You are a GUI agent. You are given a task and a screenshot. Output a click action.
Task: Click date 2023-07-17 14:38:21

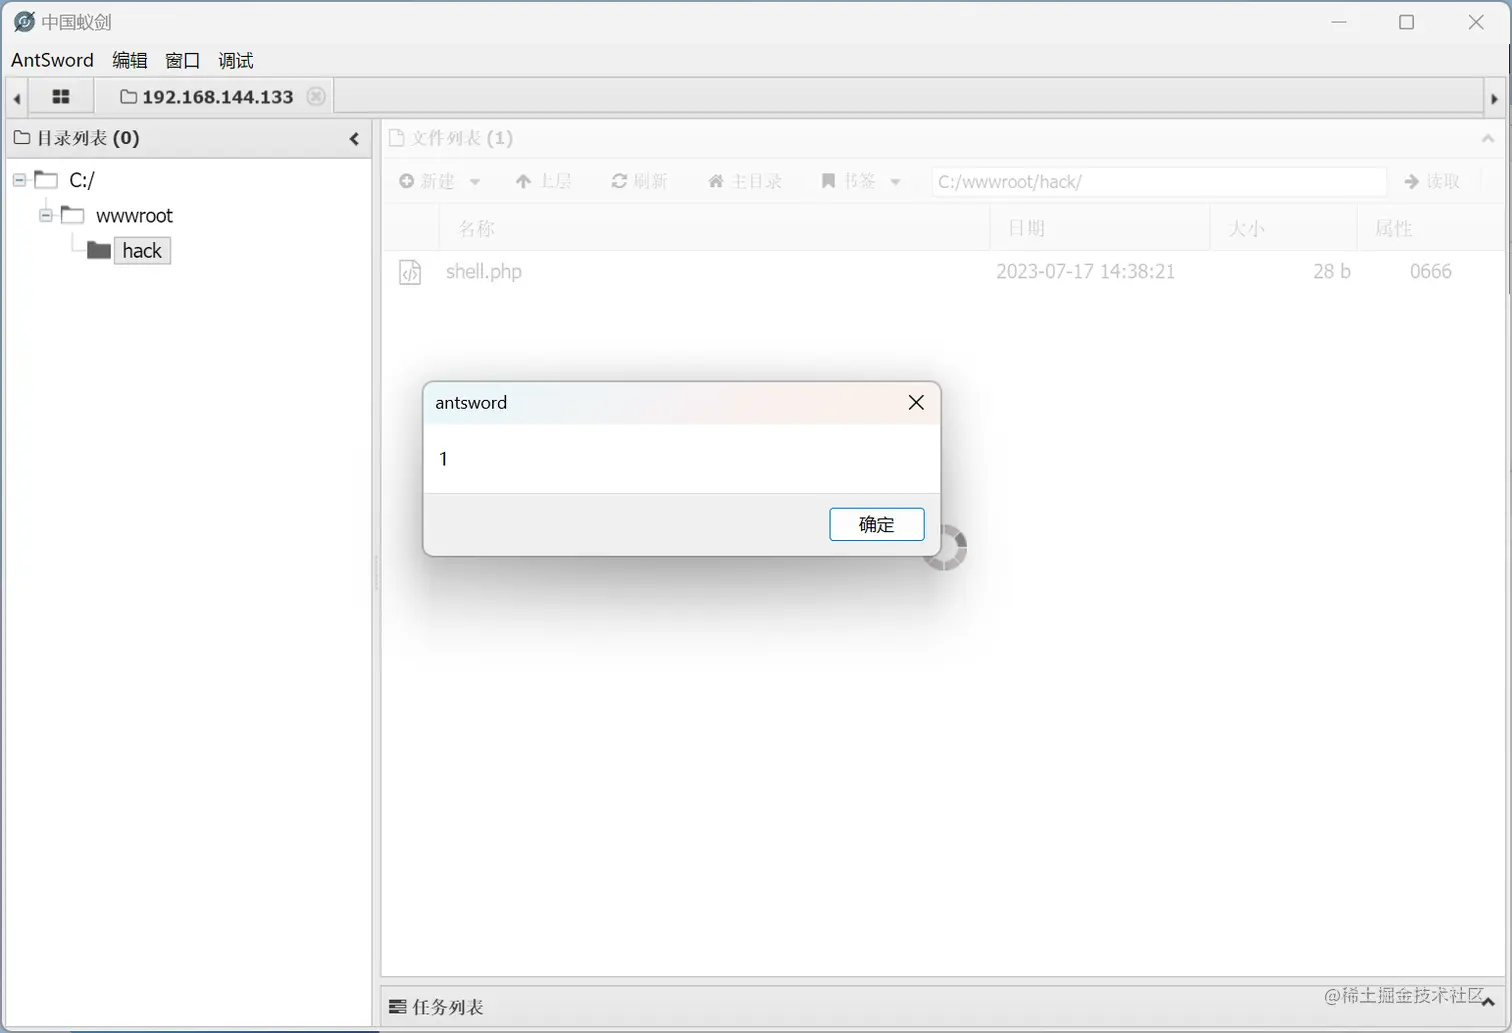pyautogui.click(x=1086, y=271)
